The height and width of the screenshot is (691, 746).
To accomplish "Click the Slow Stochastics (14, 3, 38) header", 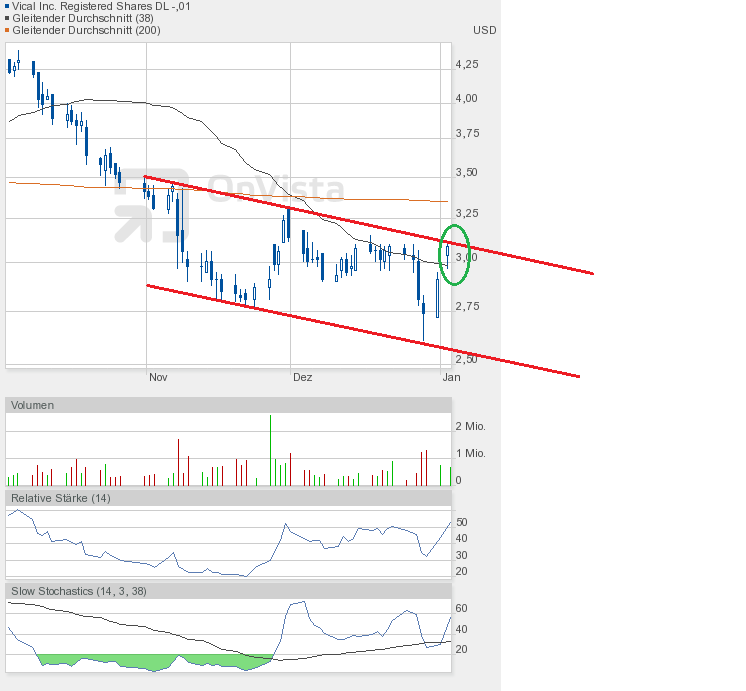I will click(79, 591).
